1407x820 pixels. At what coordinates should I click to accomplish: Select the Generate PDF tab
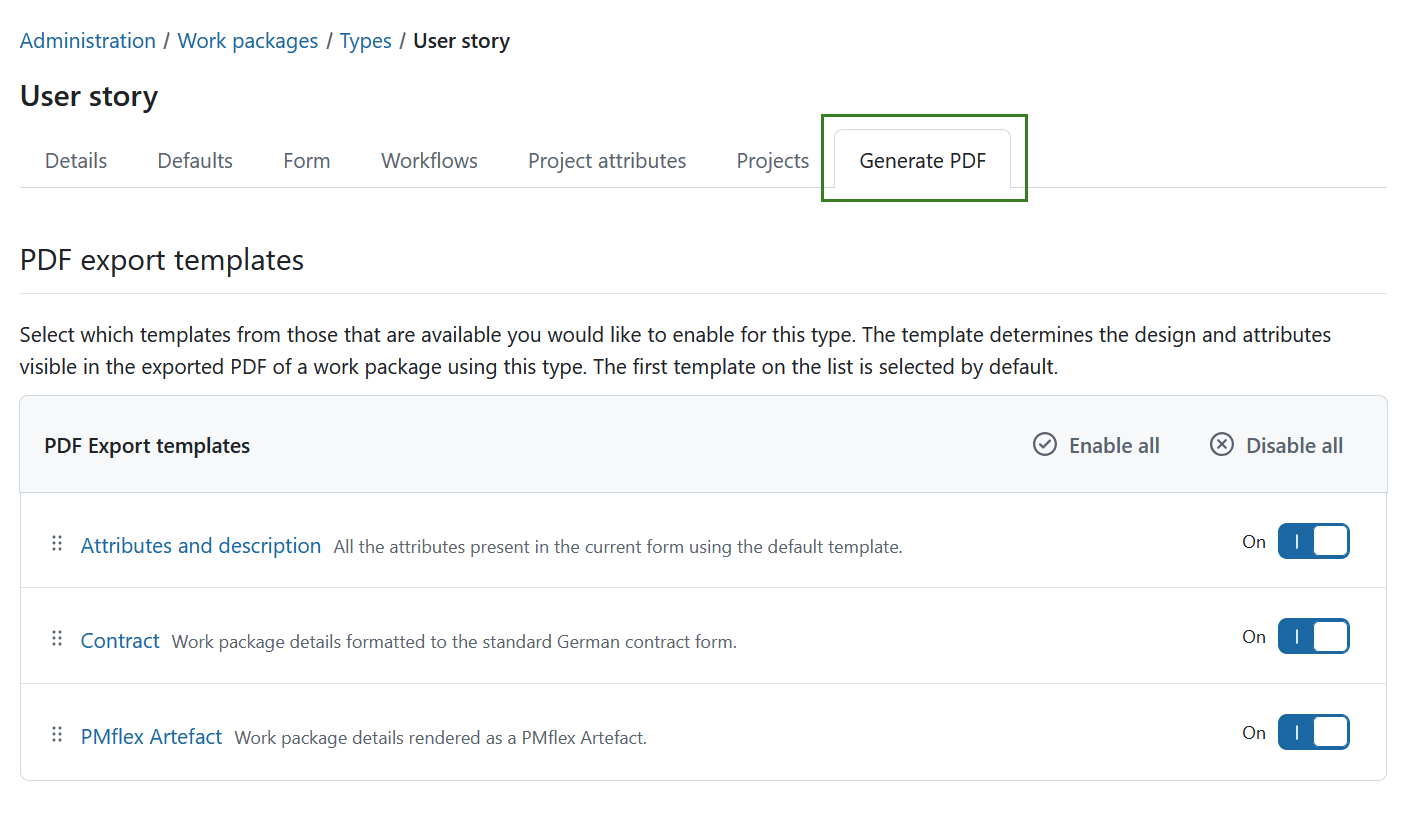tap(923, 161)
